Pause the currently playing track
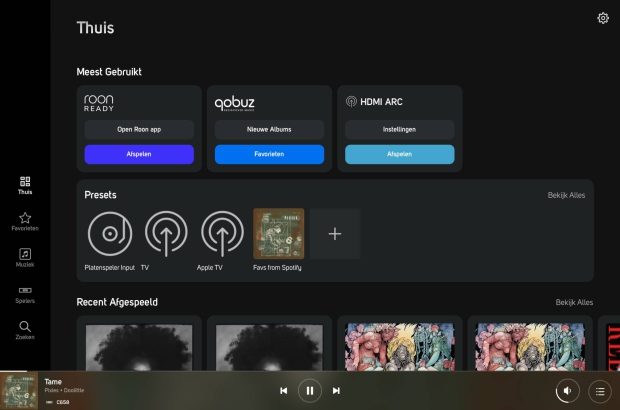This screenshot has height=410, width=620. [310, 391]
